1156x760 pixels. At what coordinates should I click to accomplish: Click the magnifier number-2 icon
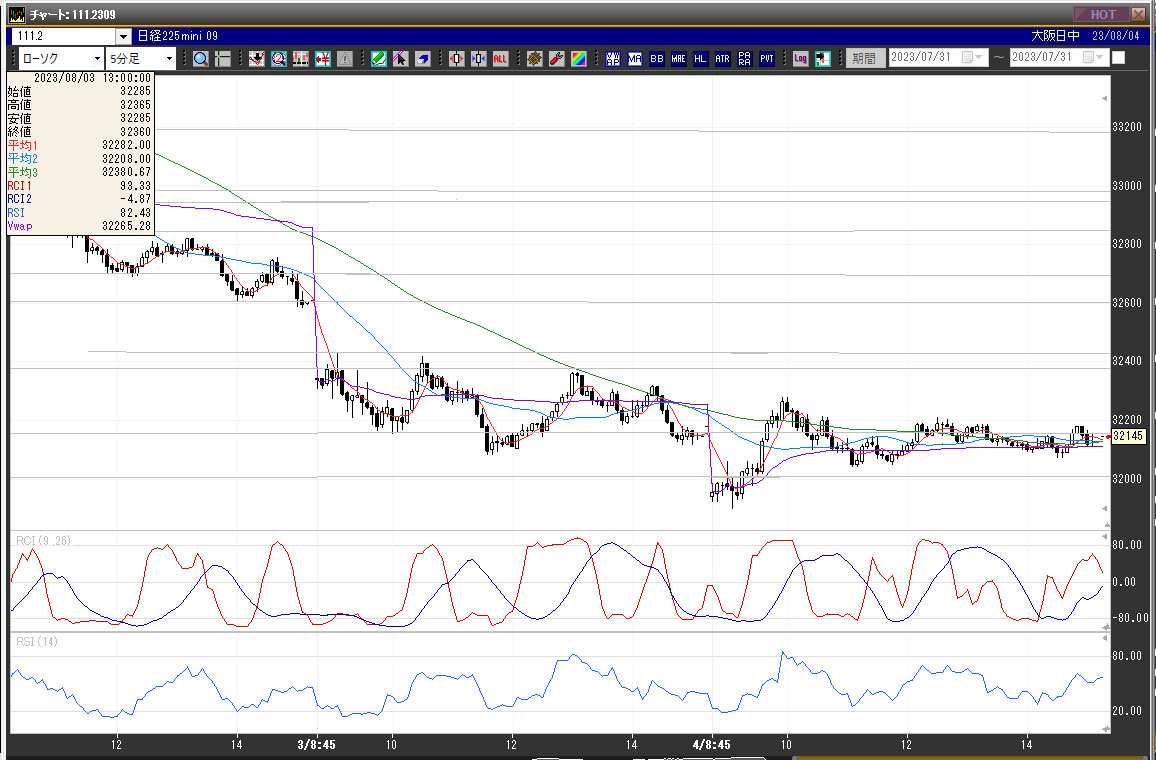pyautogui.click(x=279, y=59)
